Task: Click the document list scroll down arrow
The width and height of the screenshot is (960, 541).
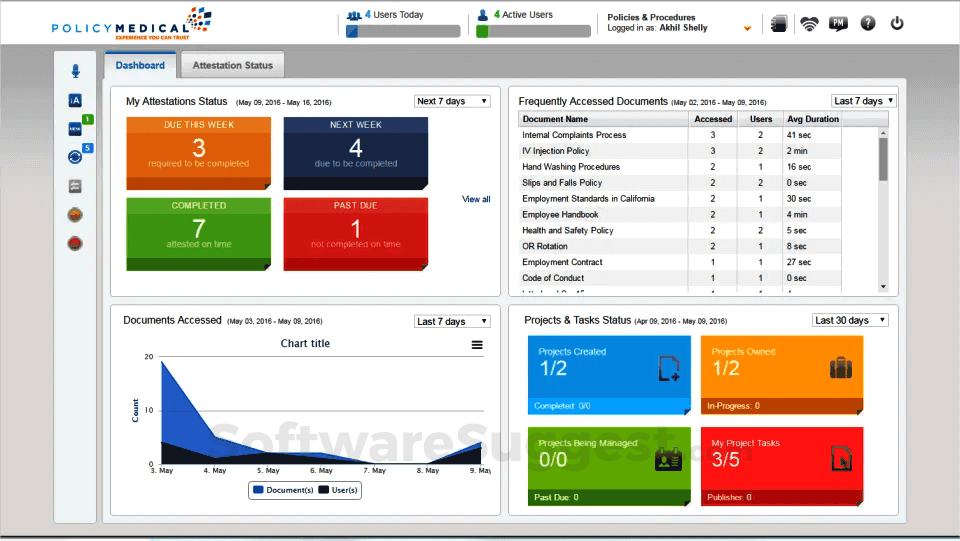Action: tap(883, 286)
